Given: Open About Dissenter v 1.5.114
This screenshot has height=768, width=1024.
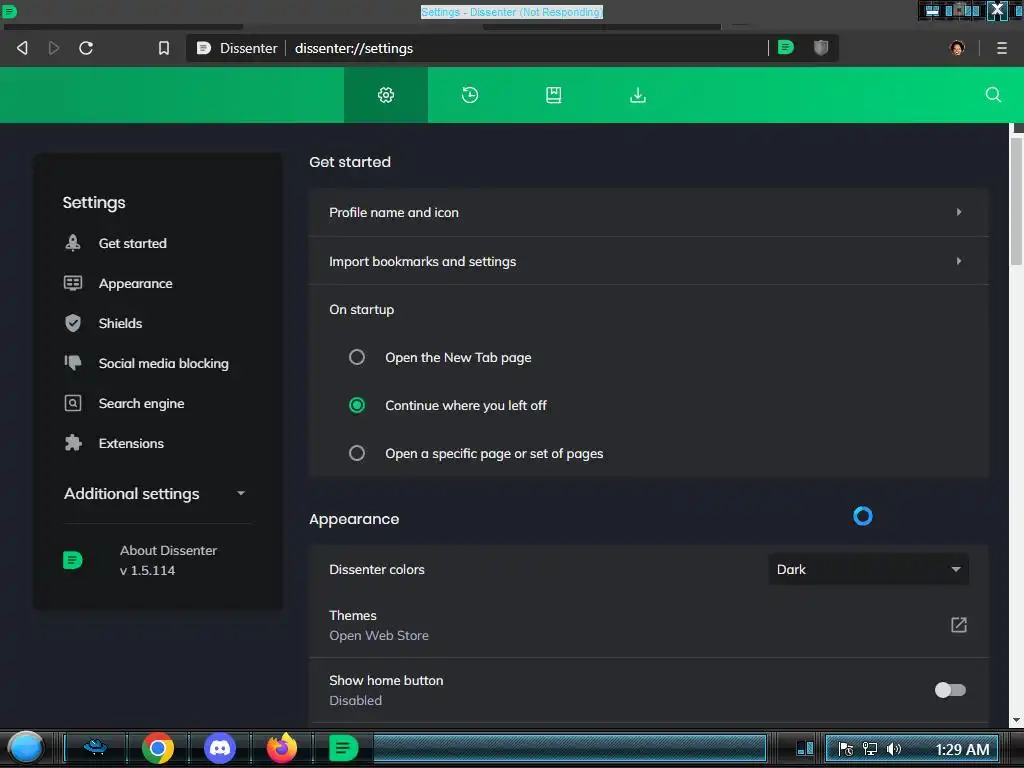Looking at the screenshot, I should (168, 560).
